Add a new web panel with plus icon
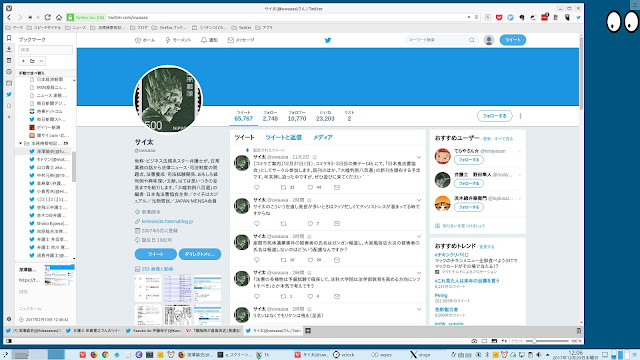The width and height of the screenshot is (640, 360). click(x=9, y=117)
